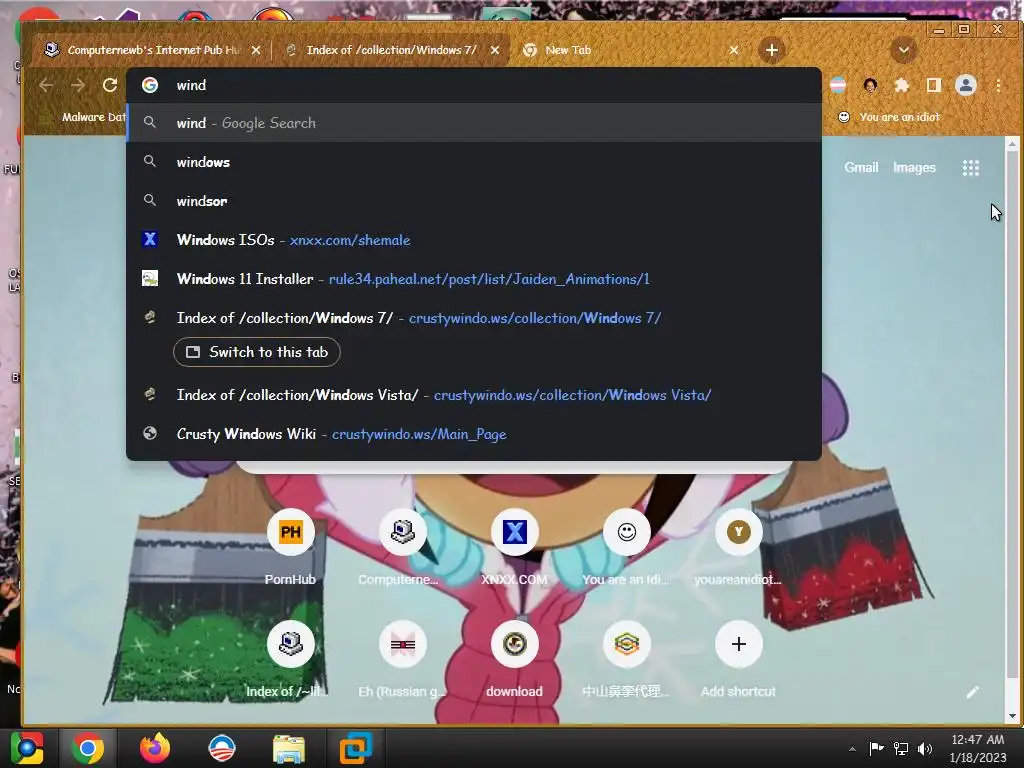Click the 'Switch to this tab' button
This screenshot has height=768, width=1024.
[257, 352]
